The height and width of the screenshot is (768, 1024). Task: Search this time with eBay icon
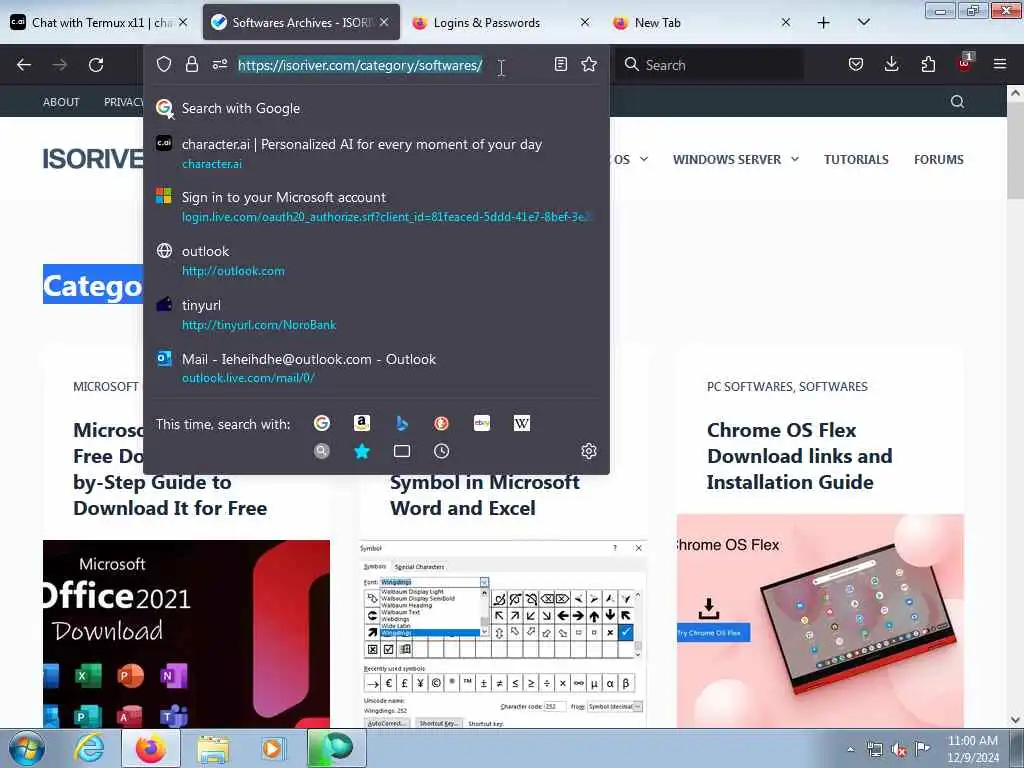click(482, 423)
